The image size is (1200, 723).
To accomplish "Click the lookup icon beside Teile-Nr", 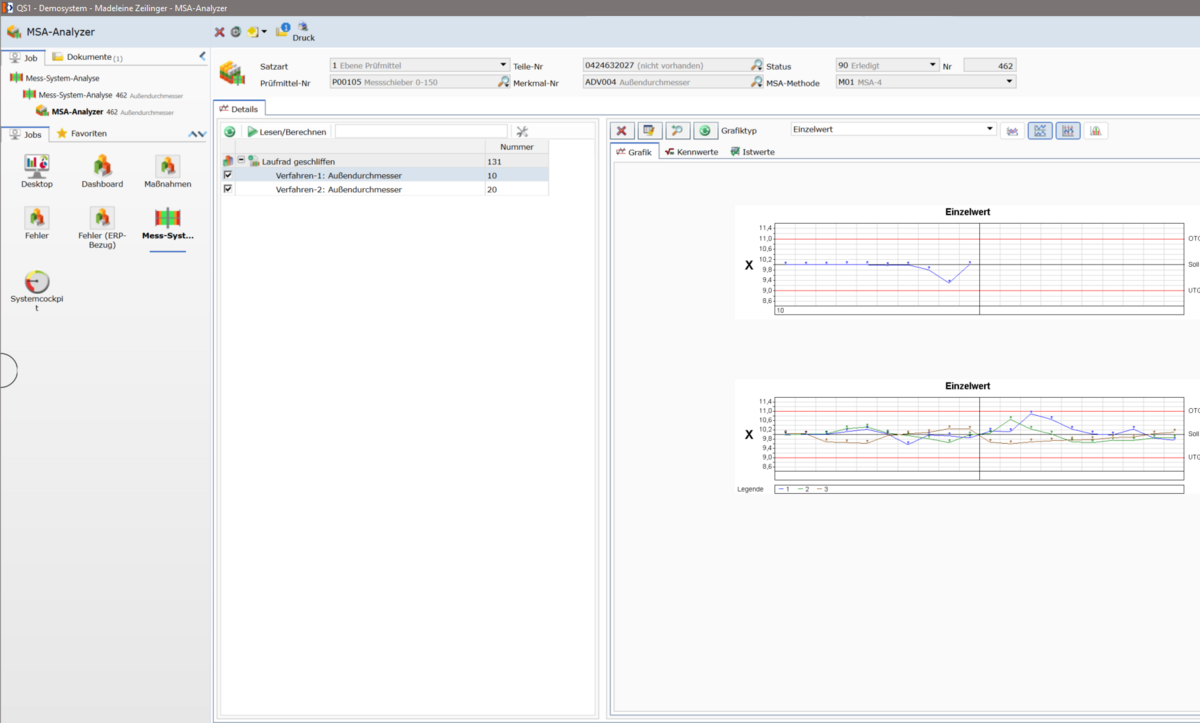I will (x=757, y=65).
